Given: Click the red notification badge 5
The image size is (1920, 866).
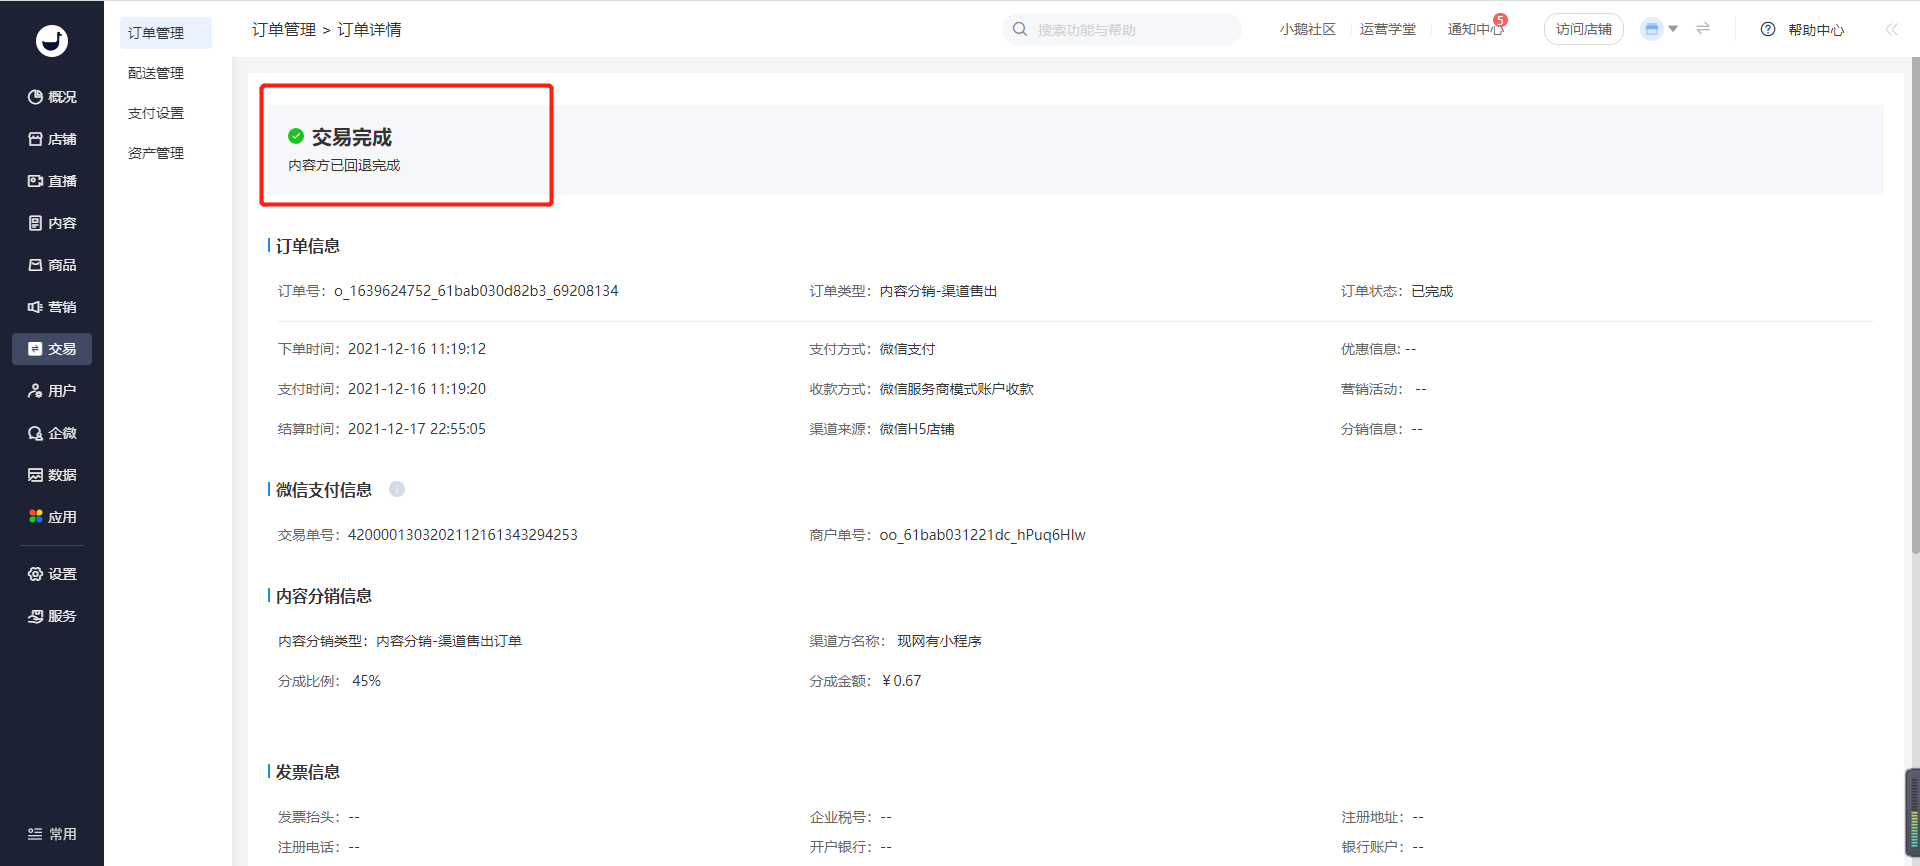Looking at the screenshot, I should (x=1500, y=20).
